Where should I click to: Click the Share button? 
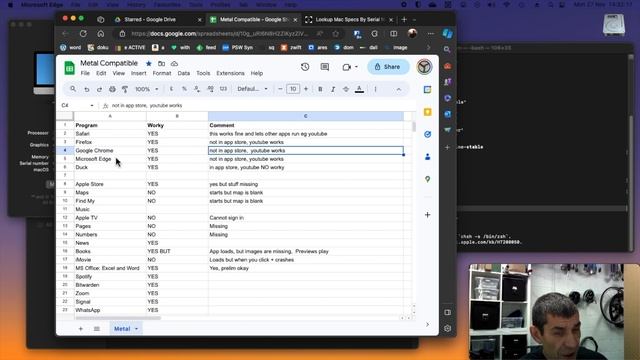[x=388, y=67]
